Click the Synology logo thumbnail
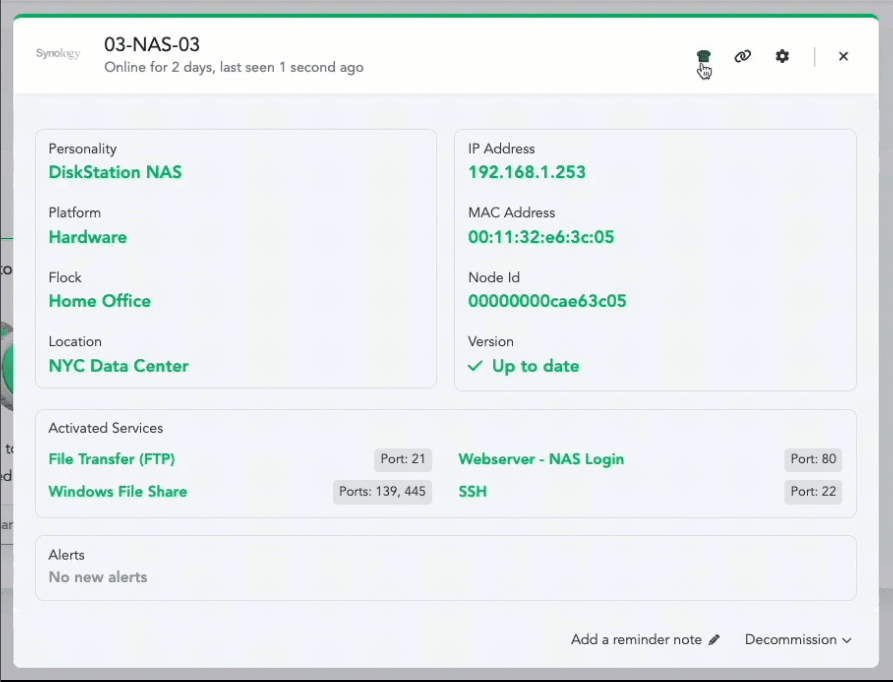Screen dimensions: 893x682 [x=58, y=54]
